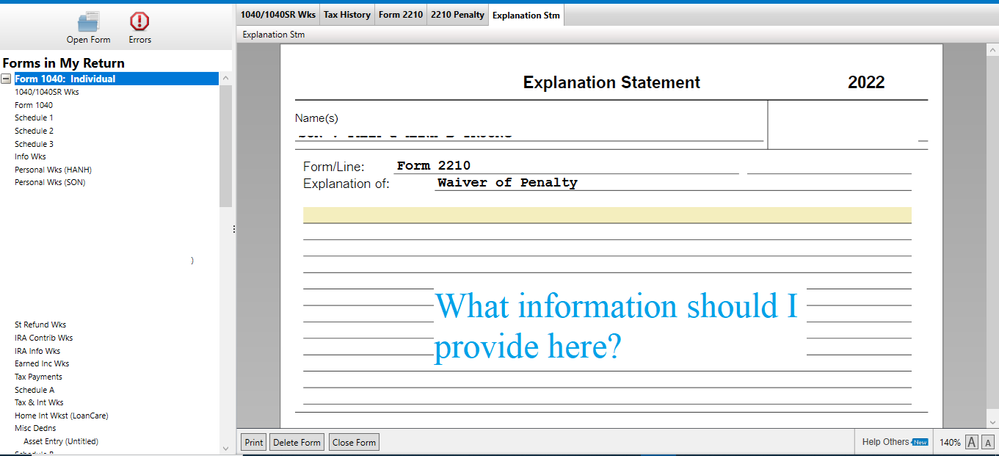Open Personal Wks (SON) in the list

50,182
